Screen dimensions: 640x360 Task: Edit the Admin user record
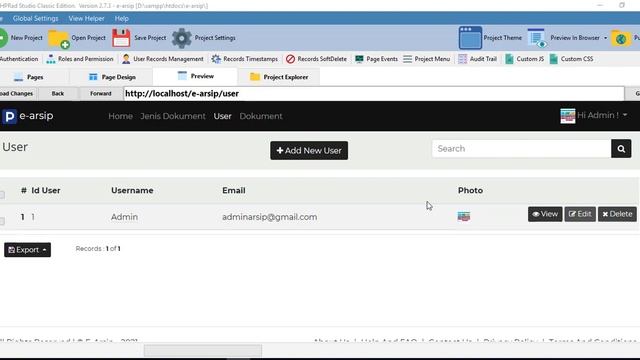(580, 214)
